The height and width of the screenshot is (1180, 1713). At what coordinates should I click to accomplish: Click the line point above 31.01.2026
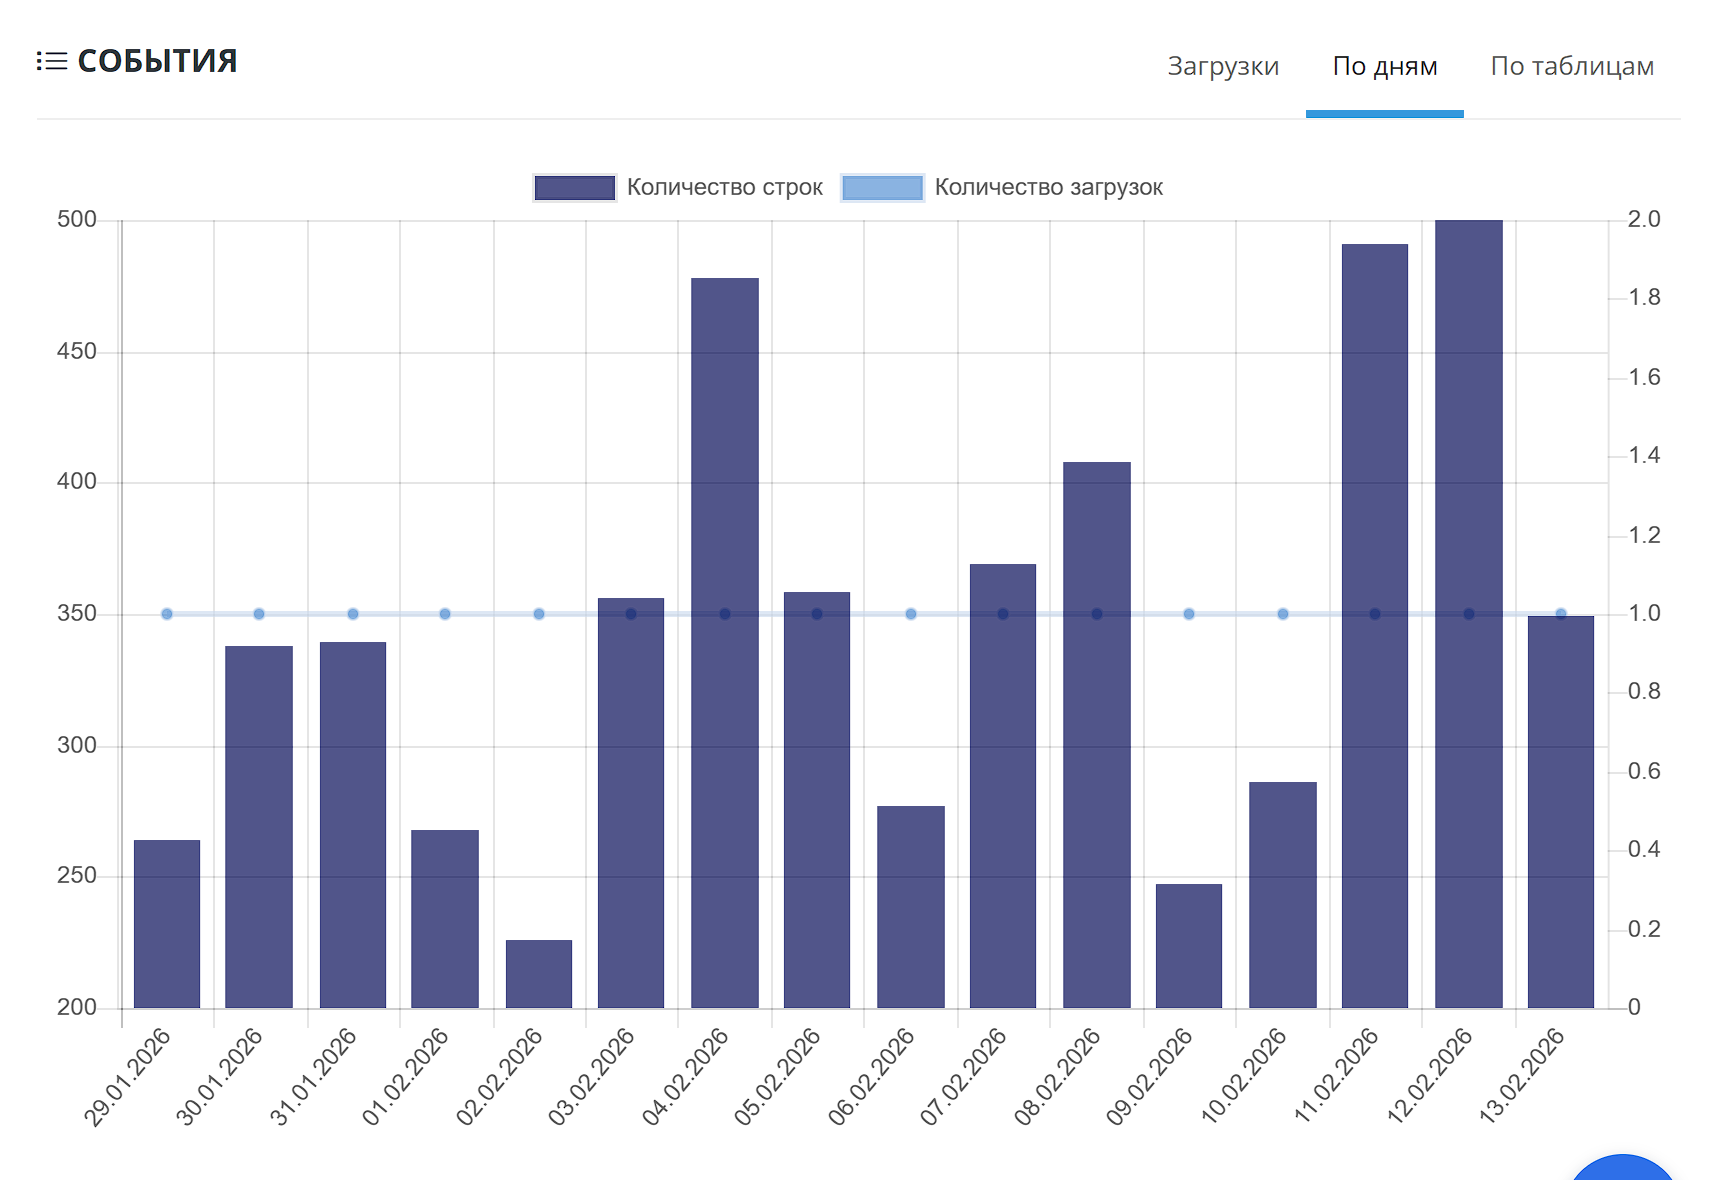353,614
